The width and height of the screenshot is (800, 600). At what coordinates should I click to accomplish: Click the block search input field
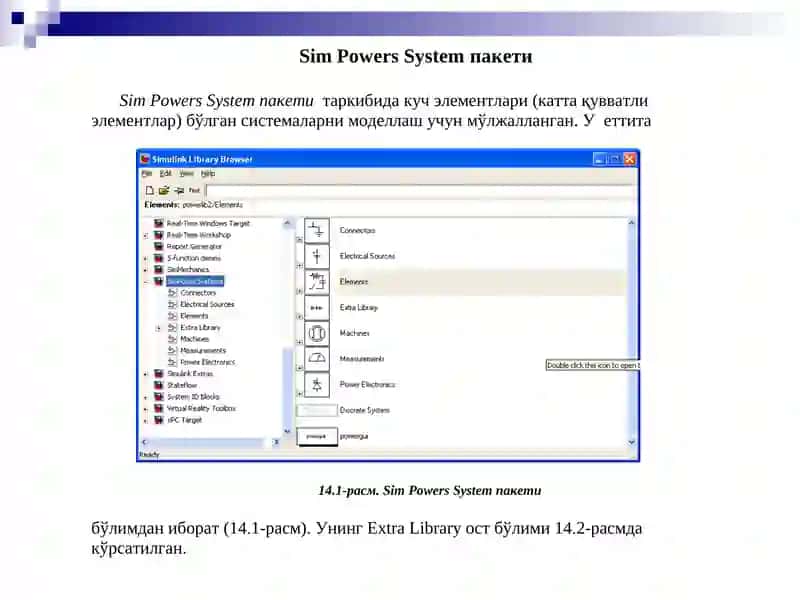click(420, 191)
